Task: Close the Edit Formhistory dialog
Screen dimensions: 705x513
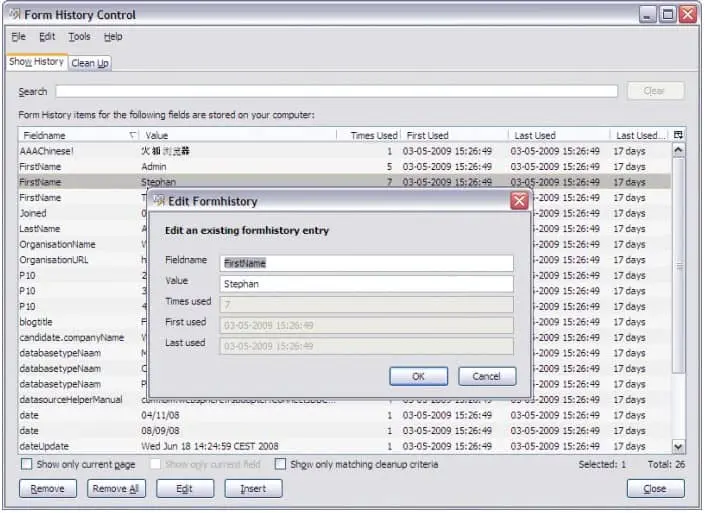Action: (x=519, y=201)
